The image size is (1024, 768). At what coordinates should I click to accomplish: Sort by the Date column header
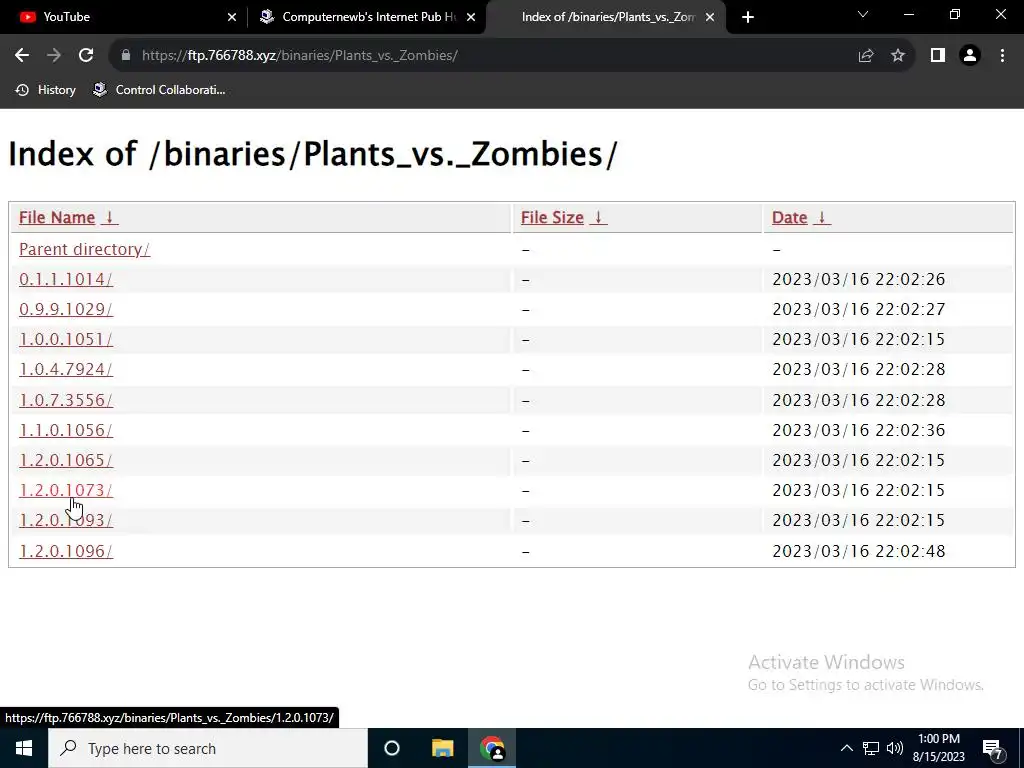[790, 217]
